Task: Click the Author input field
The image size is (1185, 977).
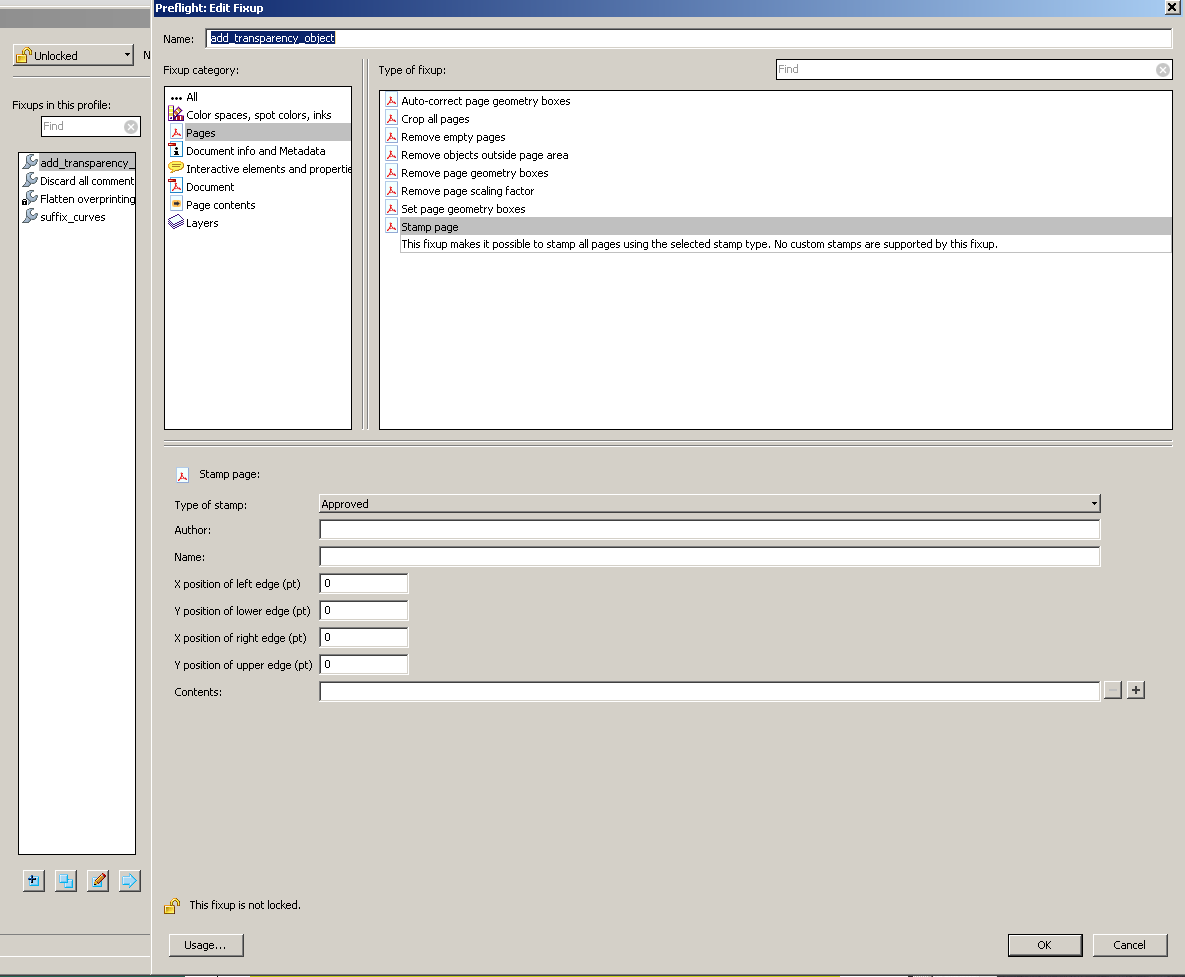Action: (x=710, y=530)
